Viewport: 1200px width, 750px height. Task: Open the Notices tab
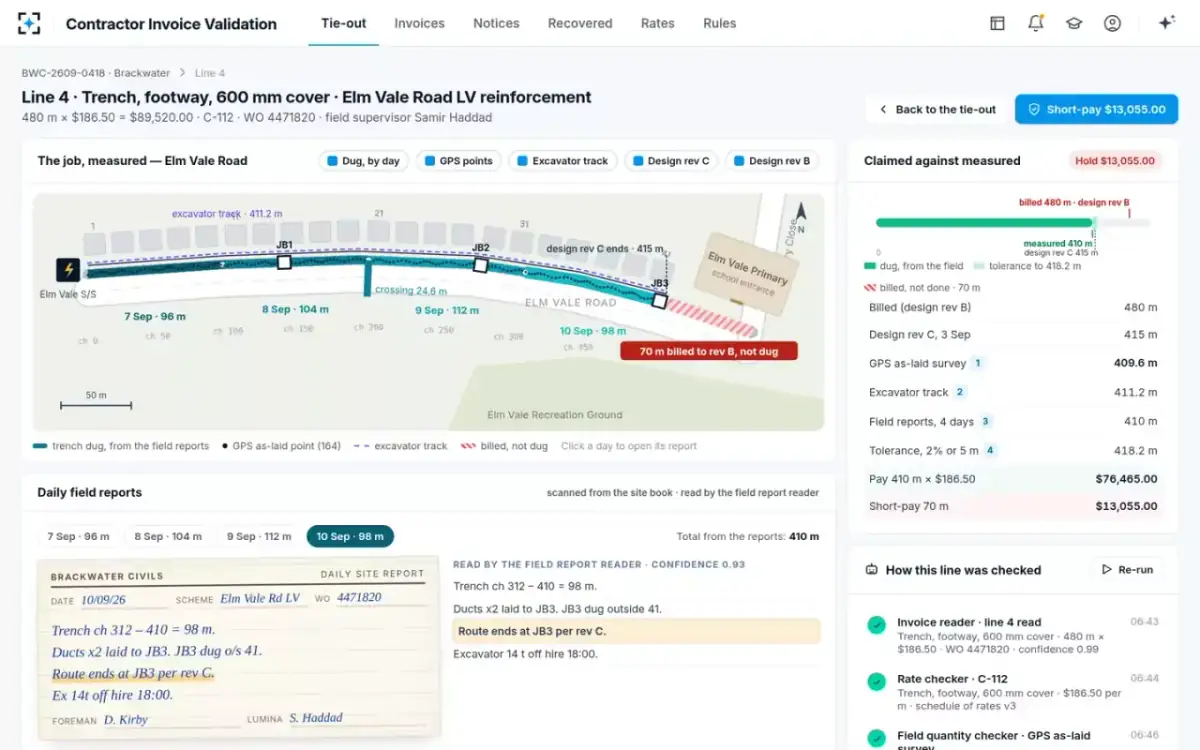[496, 23]
